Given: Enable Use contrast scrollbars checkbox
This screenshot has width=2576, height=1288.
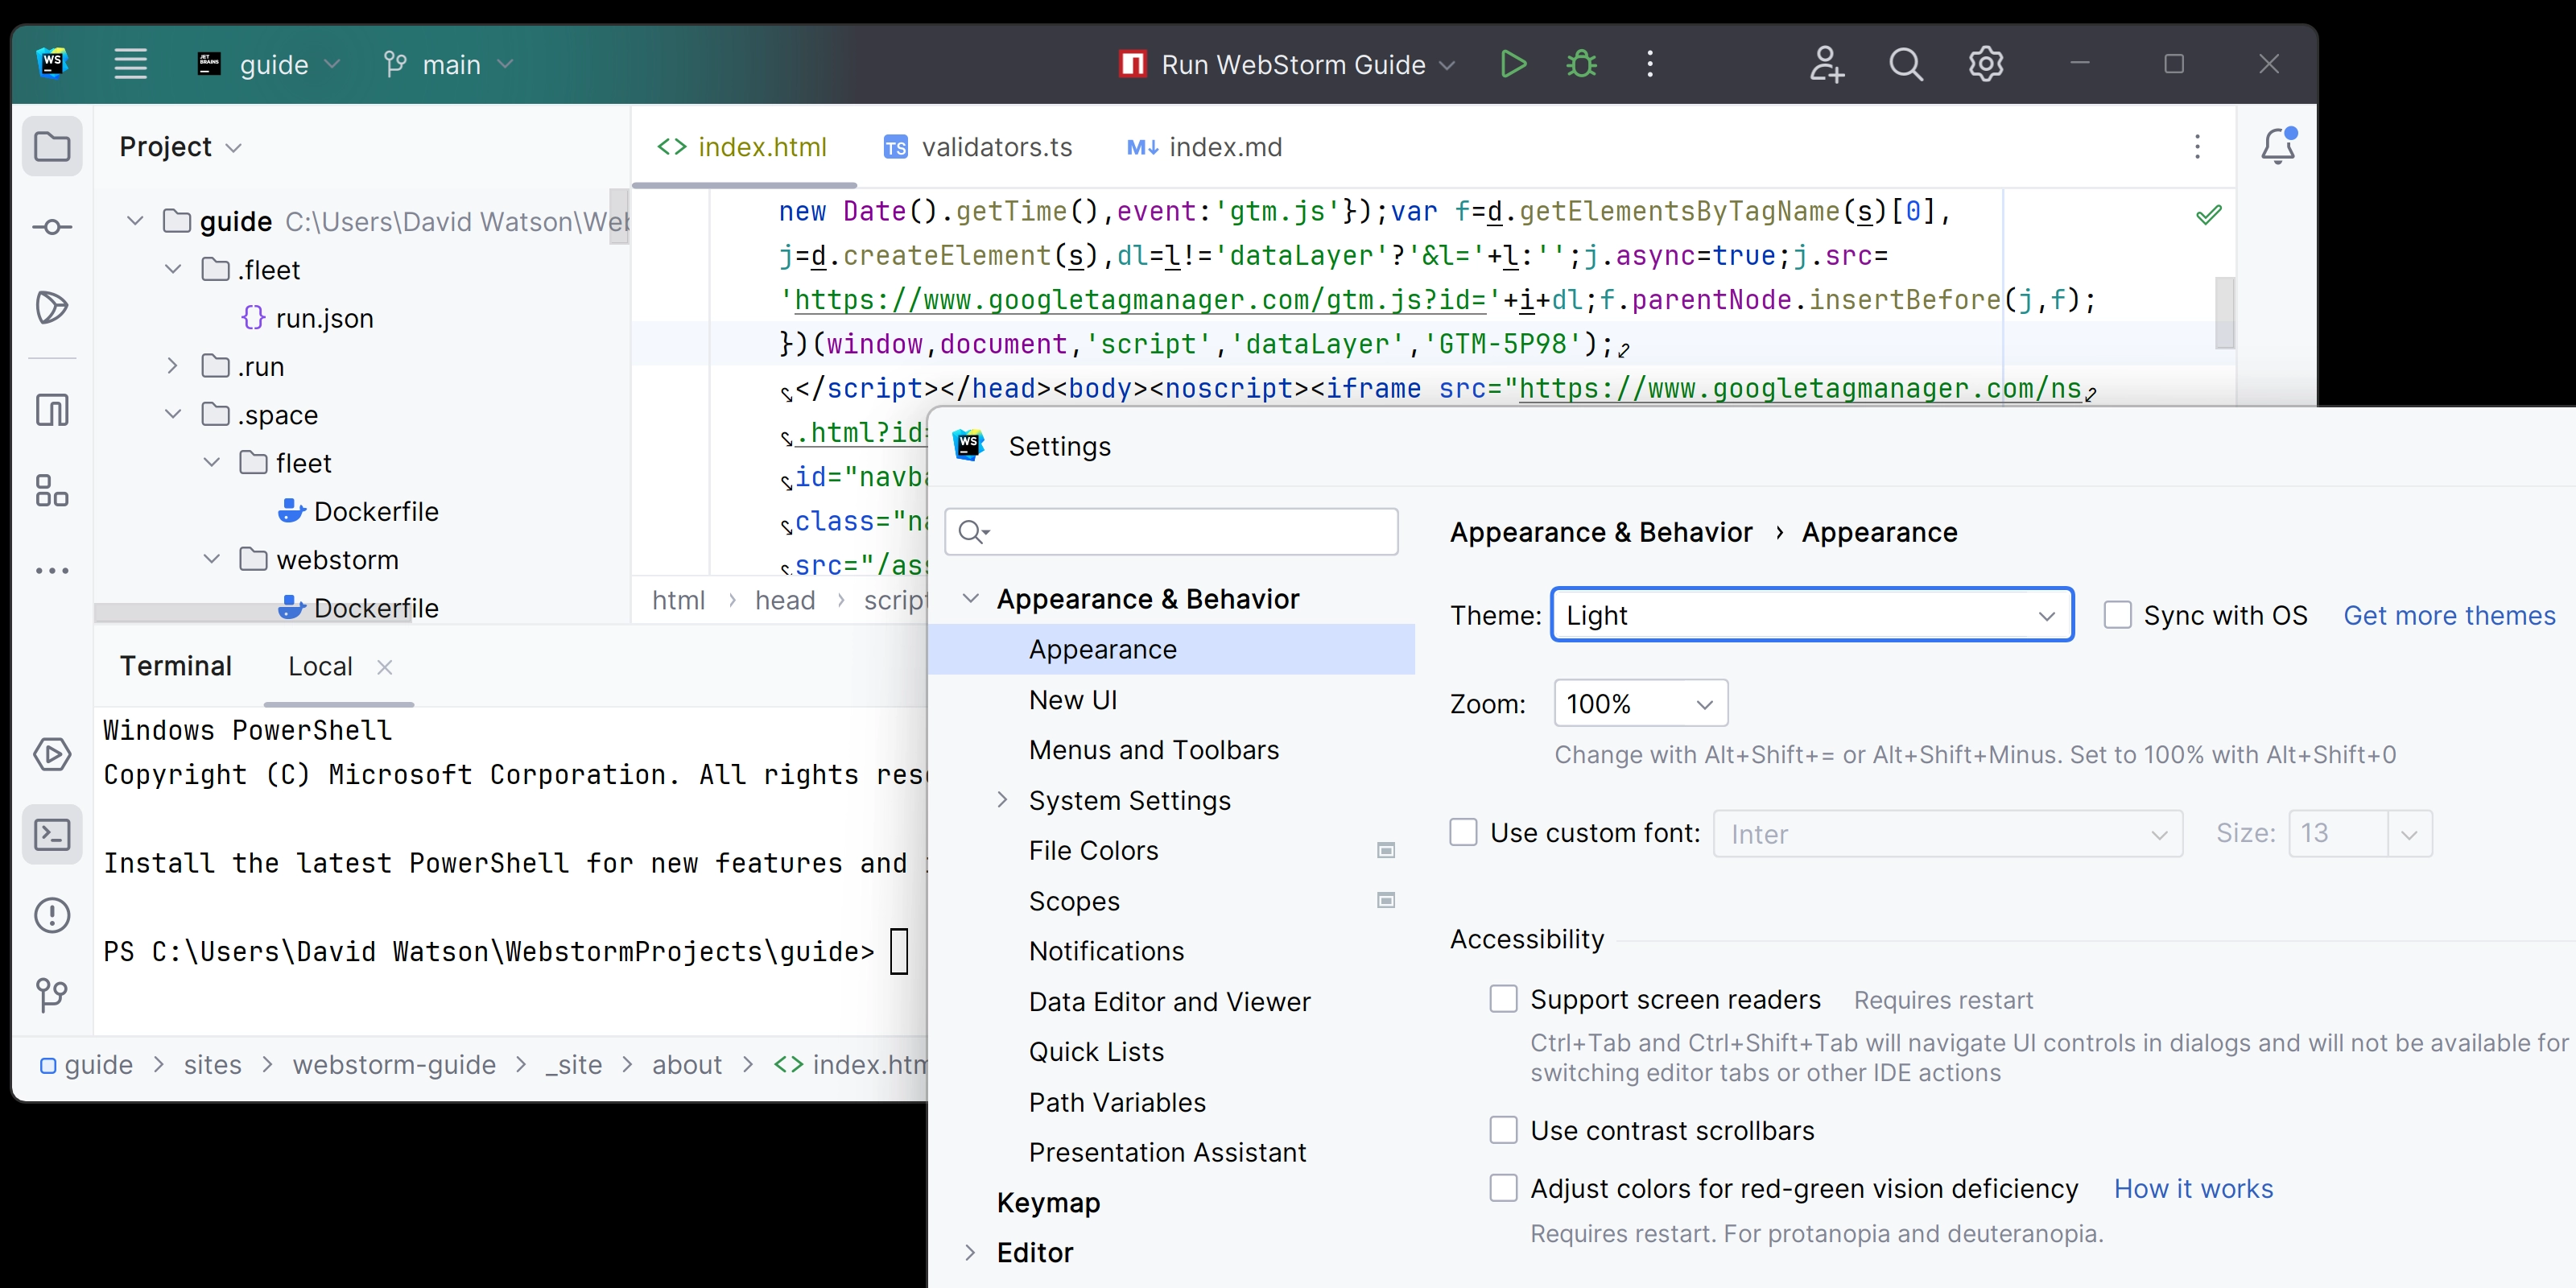Looking at the screenshot, I should tap(1501, 1130).
